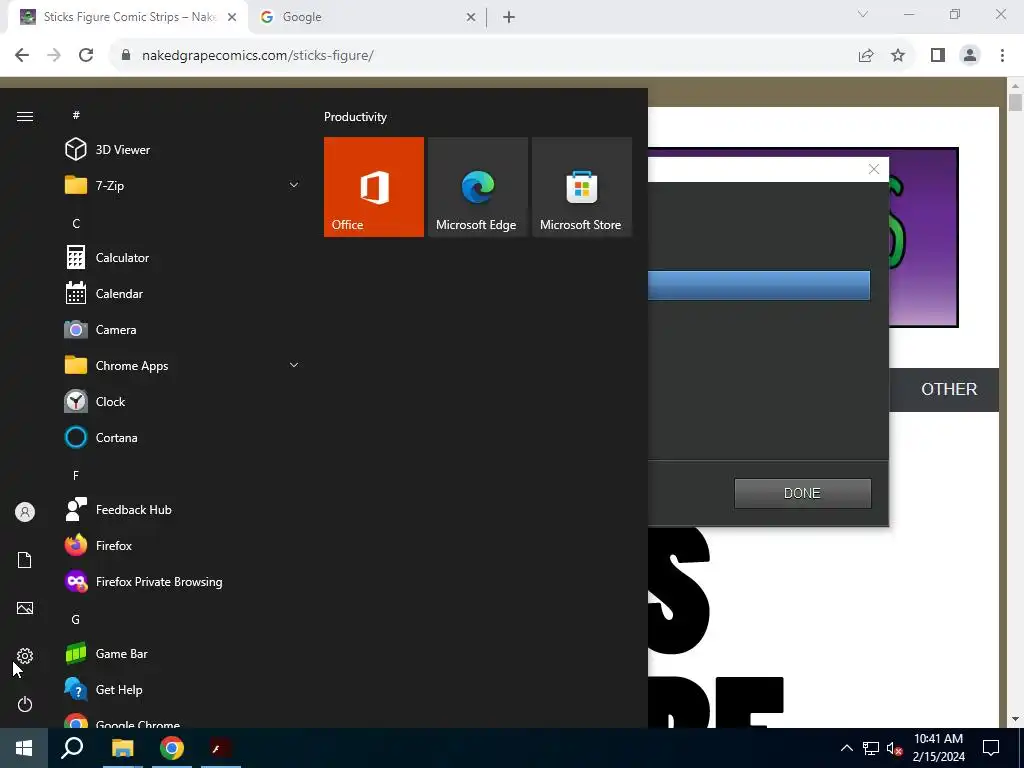1024x768 pixels.
Task: Reload the current page
Action: 86,55
